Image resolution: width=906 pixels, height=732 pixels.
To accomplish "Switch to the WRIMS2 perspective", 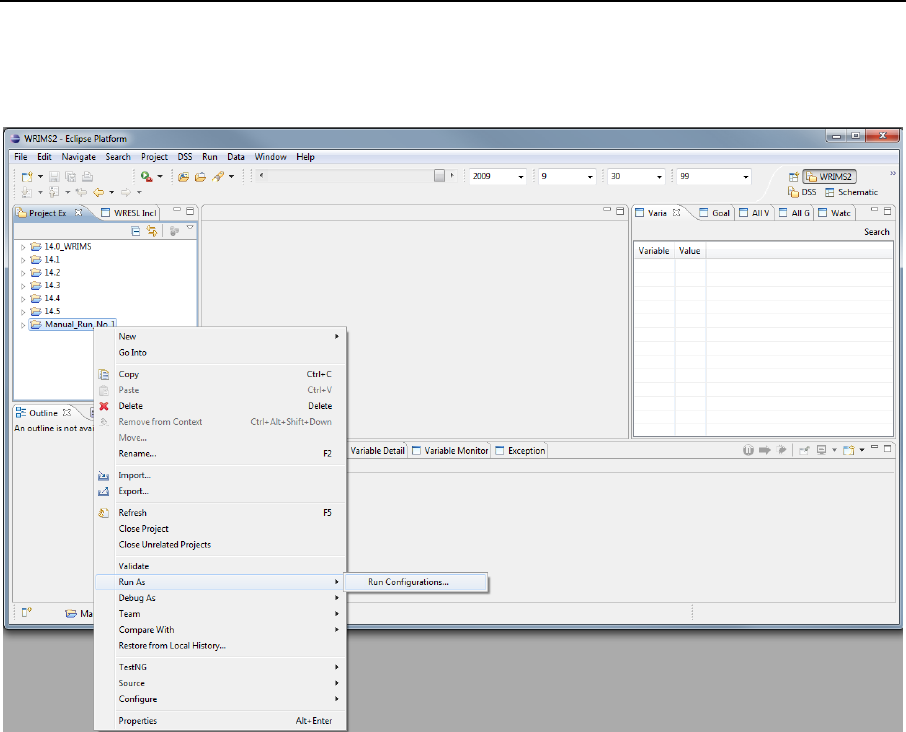I will 829,177.
